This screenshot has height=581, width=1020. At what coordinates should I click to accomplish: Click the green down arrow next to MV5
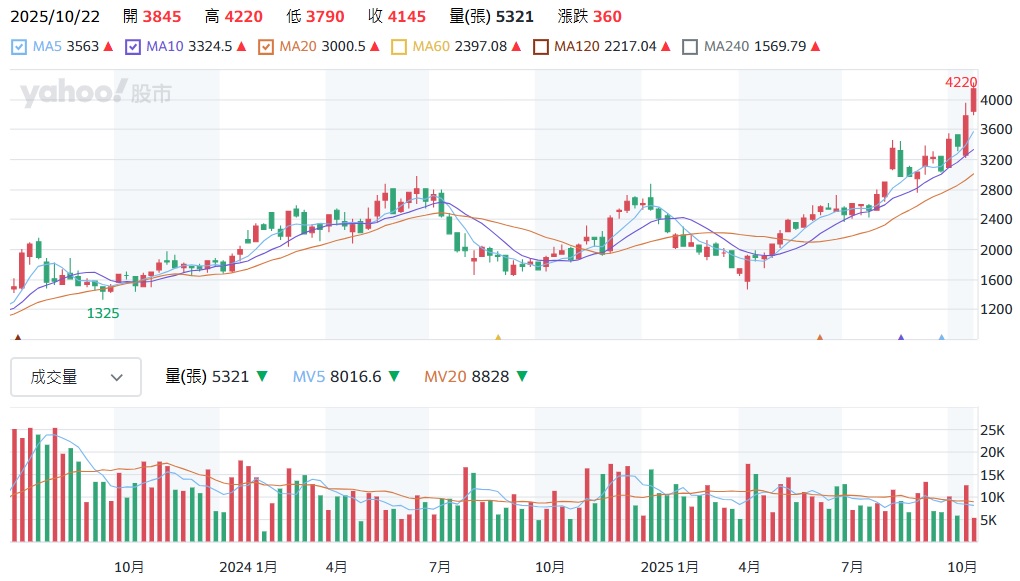tap(394, 377)
